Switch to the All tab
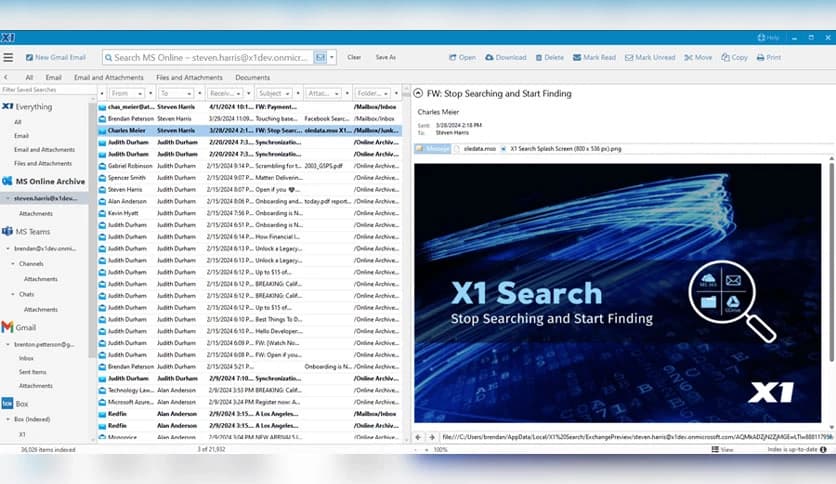This screenshot has width=836, height=484. point(29,77)
